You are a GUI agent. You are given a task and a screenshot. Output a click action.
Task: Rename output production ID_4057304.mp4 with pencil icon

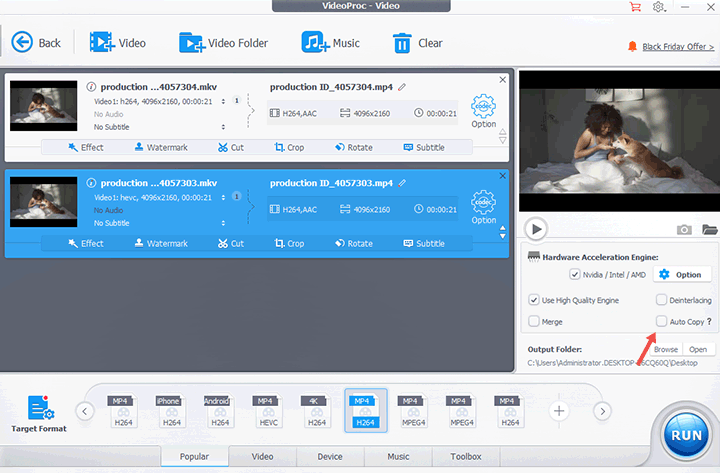pos(402,87)
